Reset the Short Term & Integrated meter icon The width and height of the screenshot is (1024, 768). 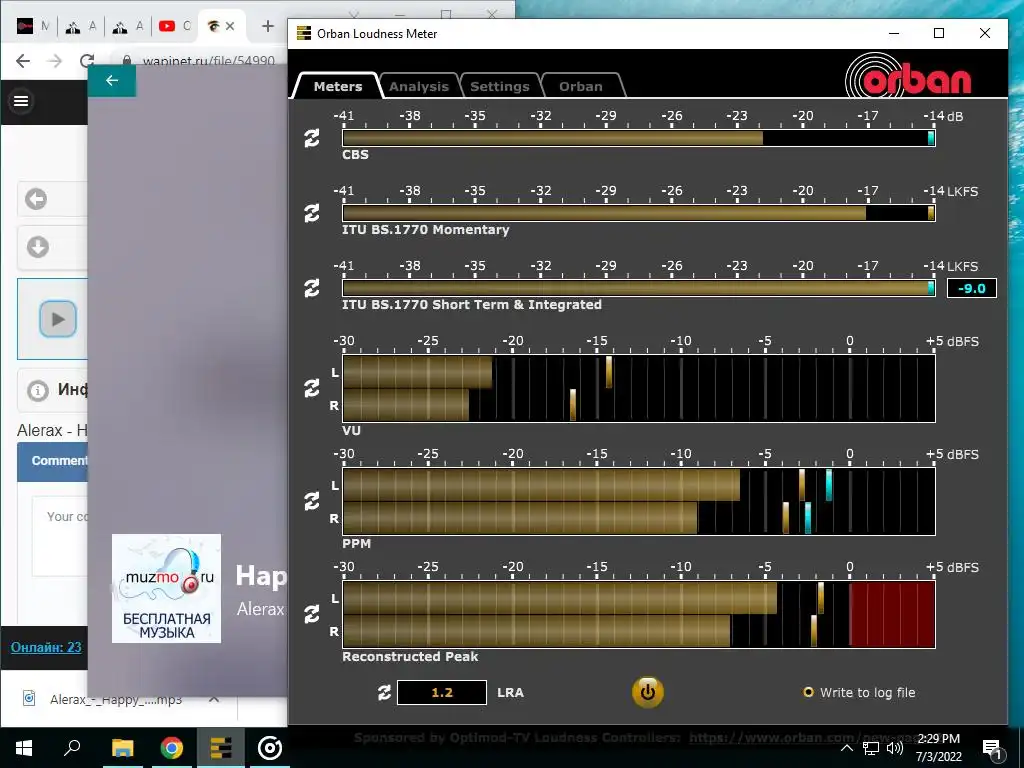point(312,288)
